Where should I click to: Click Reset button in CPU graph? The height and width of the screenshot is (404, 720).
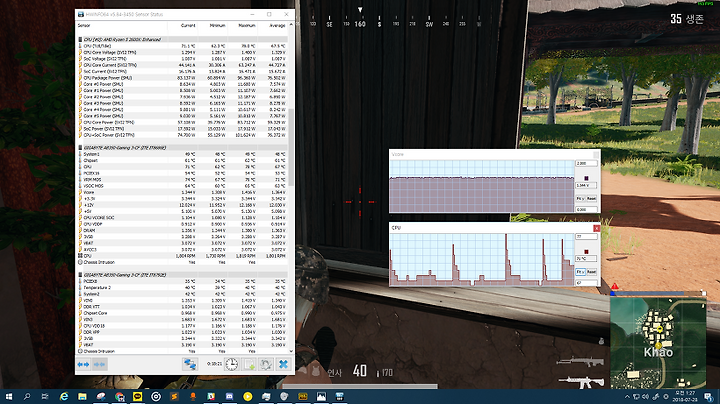[x=591, y=272]
